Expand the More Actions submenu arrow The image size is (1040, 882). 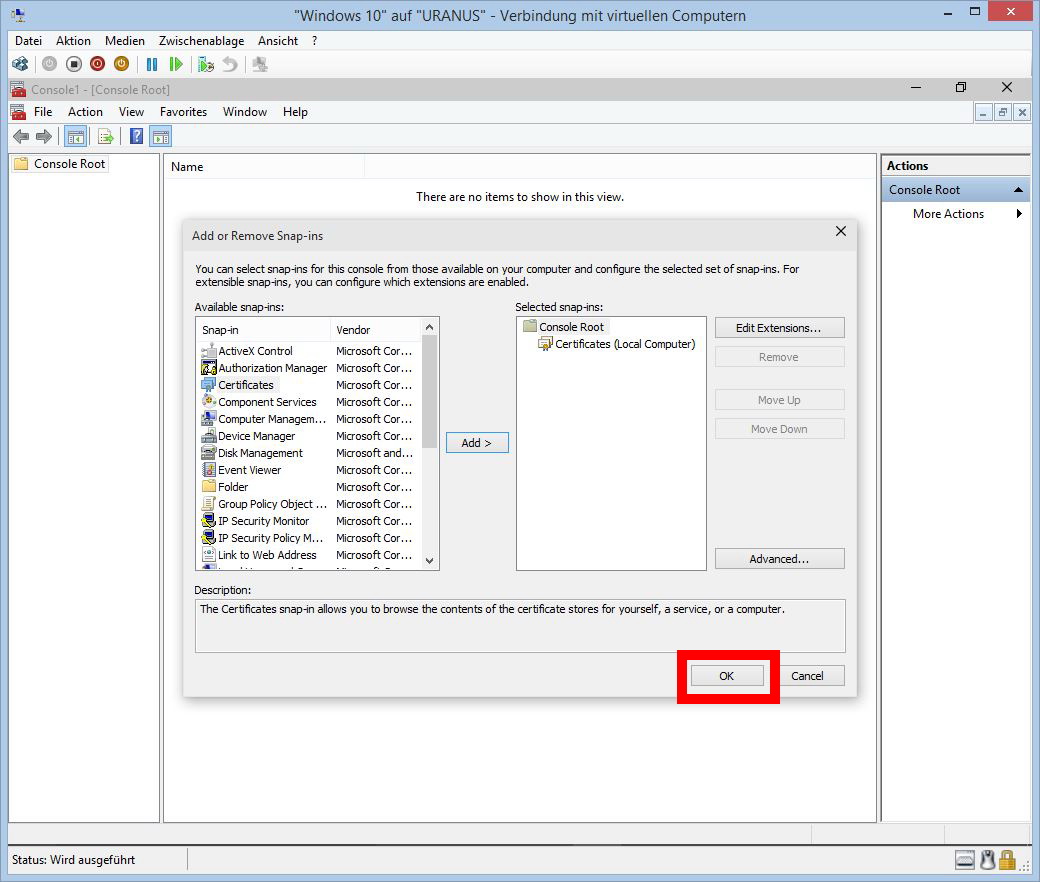point(1019,214)
